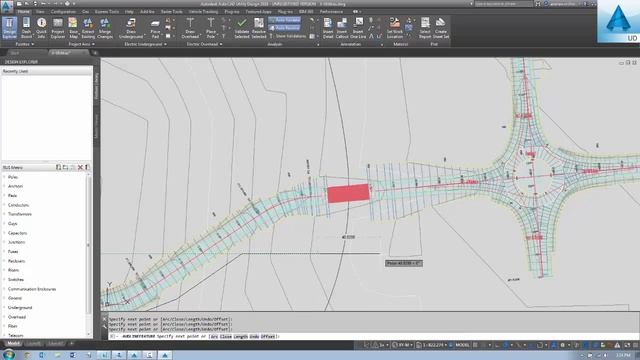Viewport: 640px width, 360px height.
Task: Expand the Electric Underground panel dropdown
Action: pyautogui.click(x=146, y=44)
